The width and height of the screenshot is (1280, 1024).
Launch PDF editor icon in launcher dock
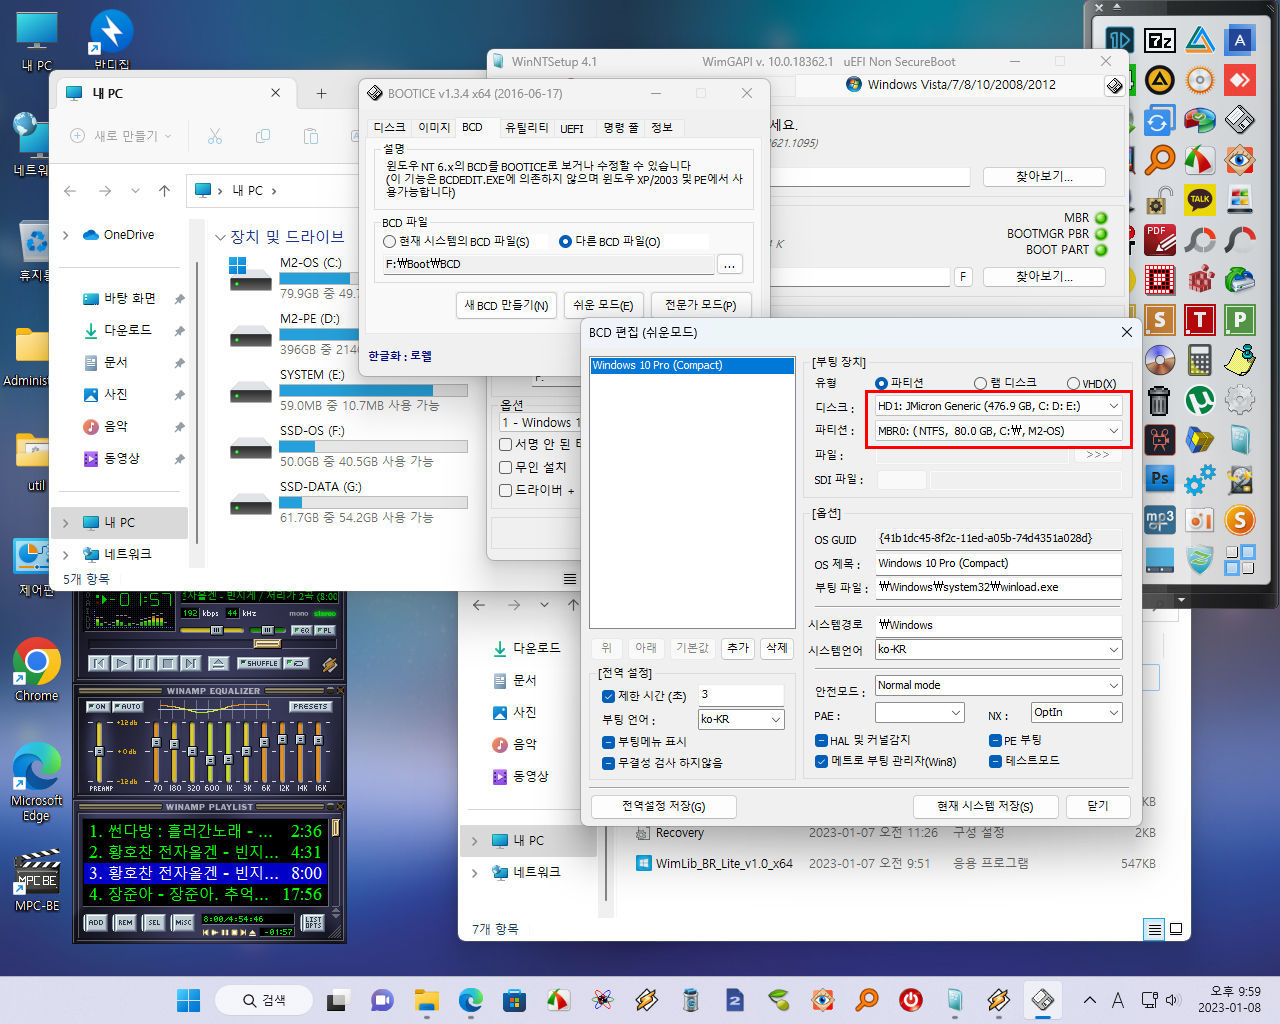click(x=1159, y=239)
